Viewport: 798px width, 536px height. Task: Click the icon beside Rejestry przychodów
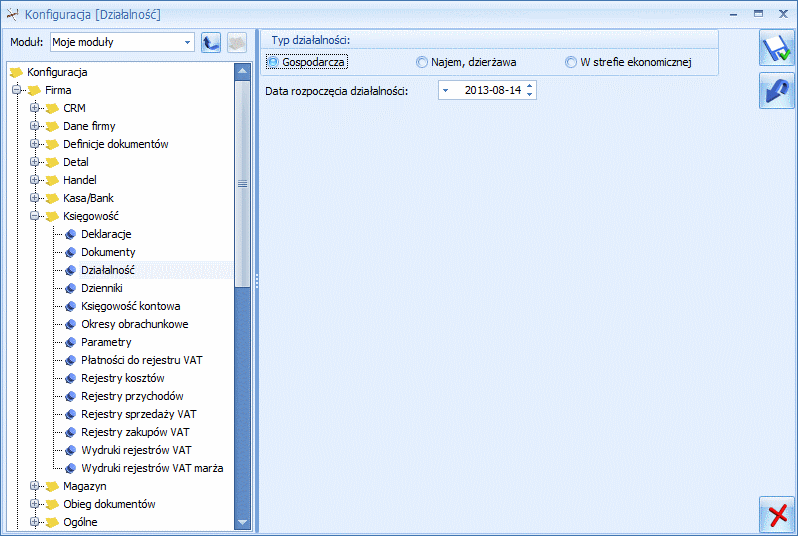[71, 397]
